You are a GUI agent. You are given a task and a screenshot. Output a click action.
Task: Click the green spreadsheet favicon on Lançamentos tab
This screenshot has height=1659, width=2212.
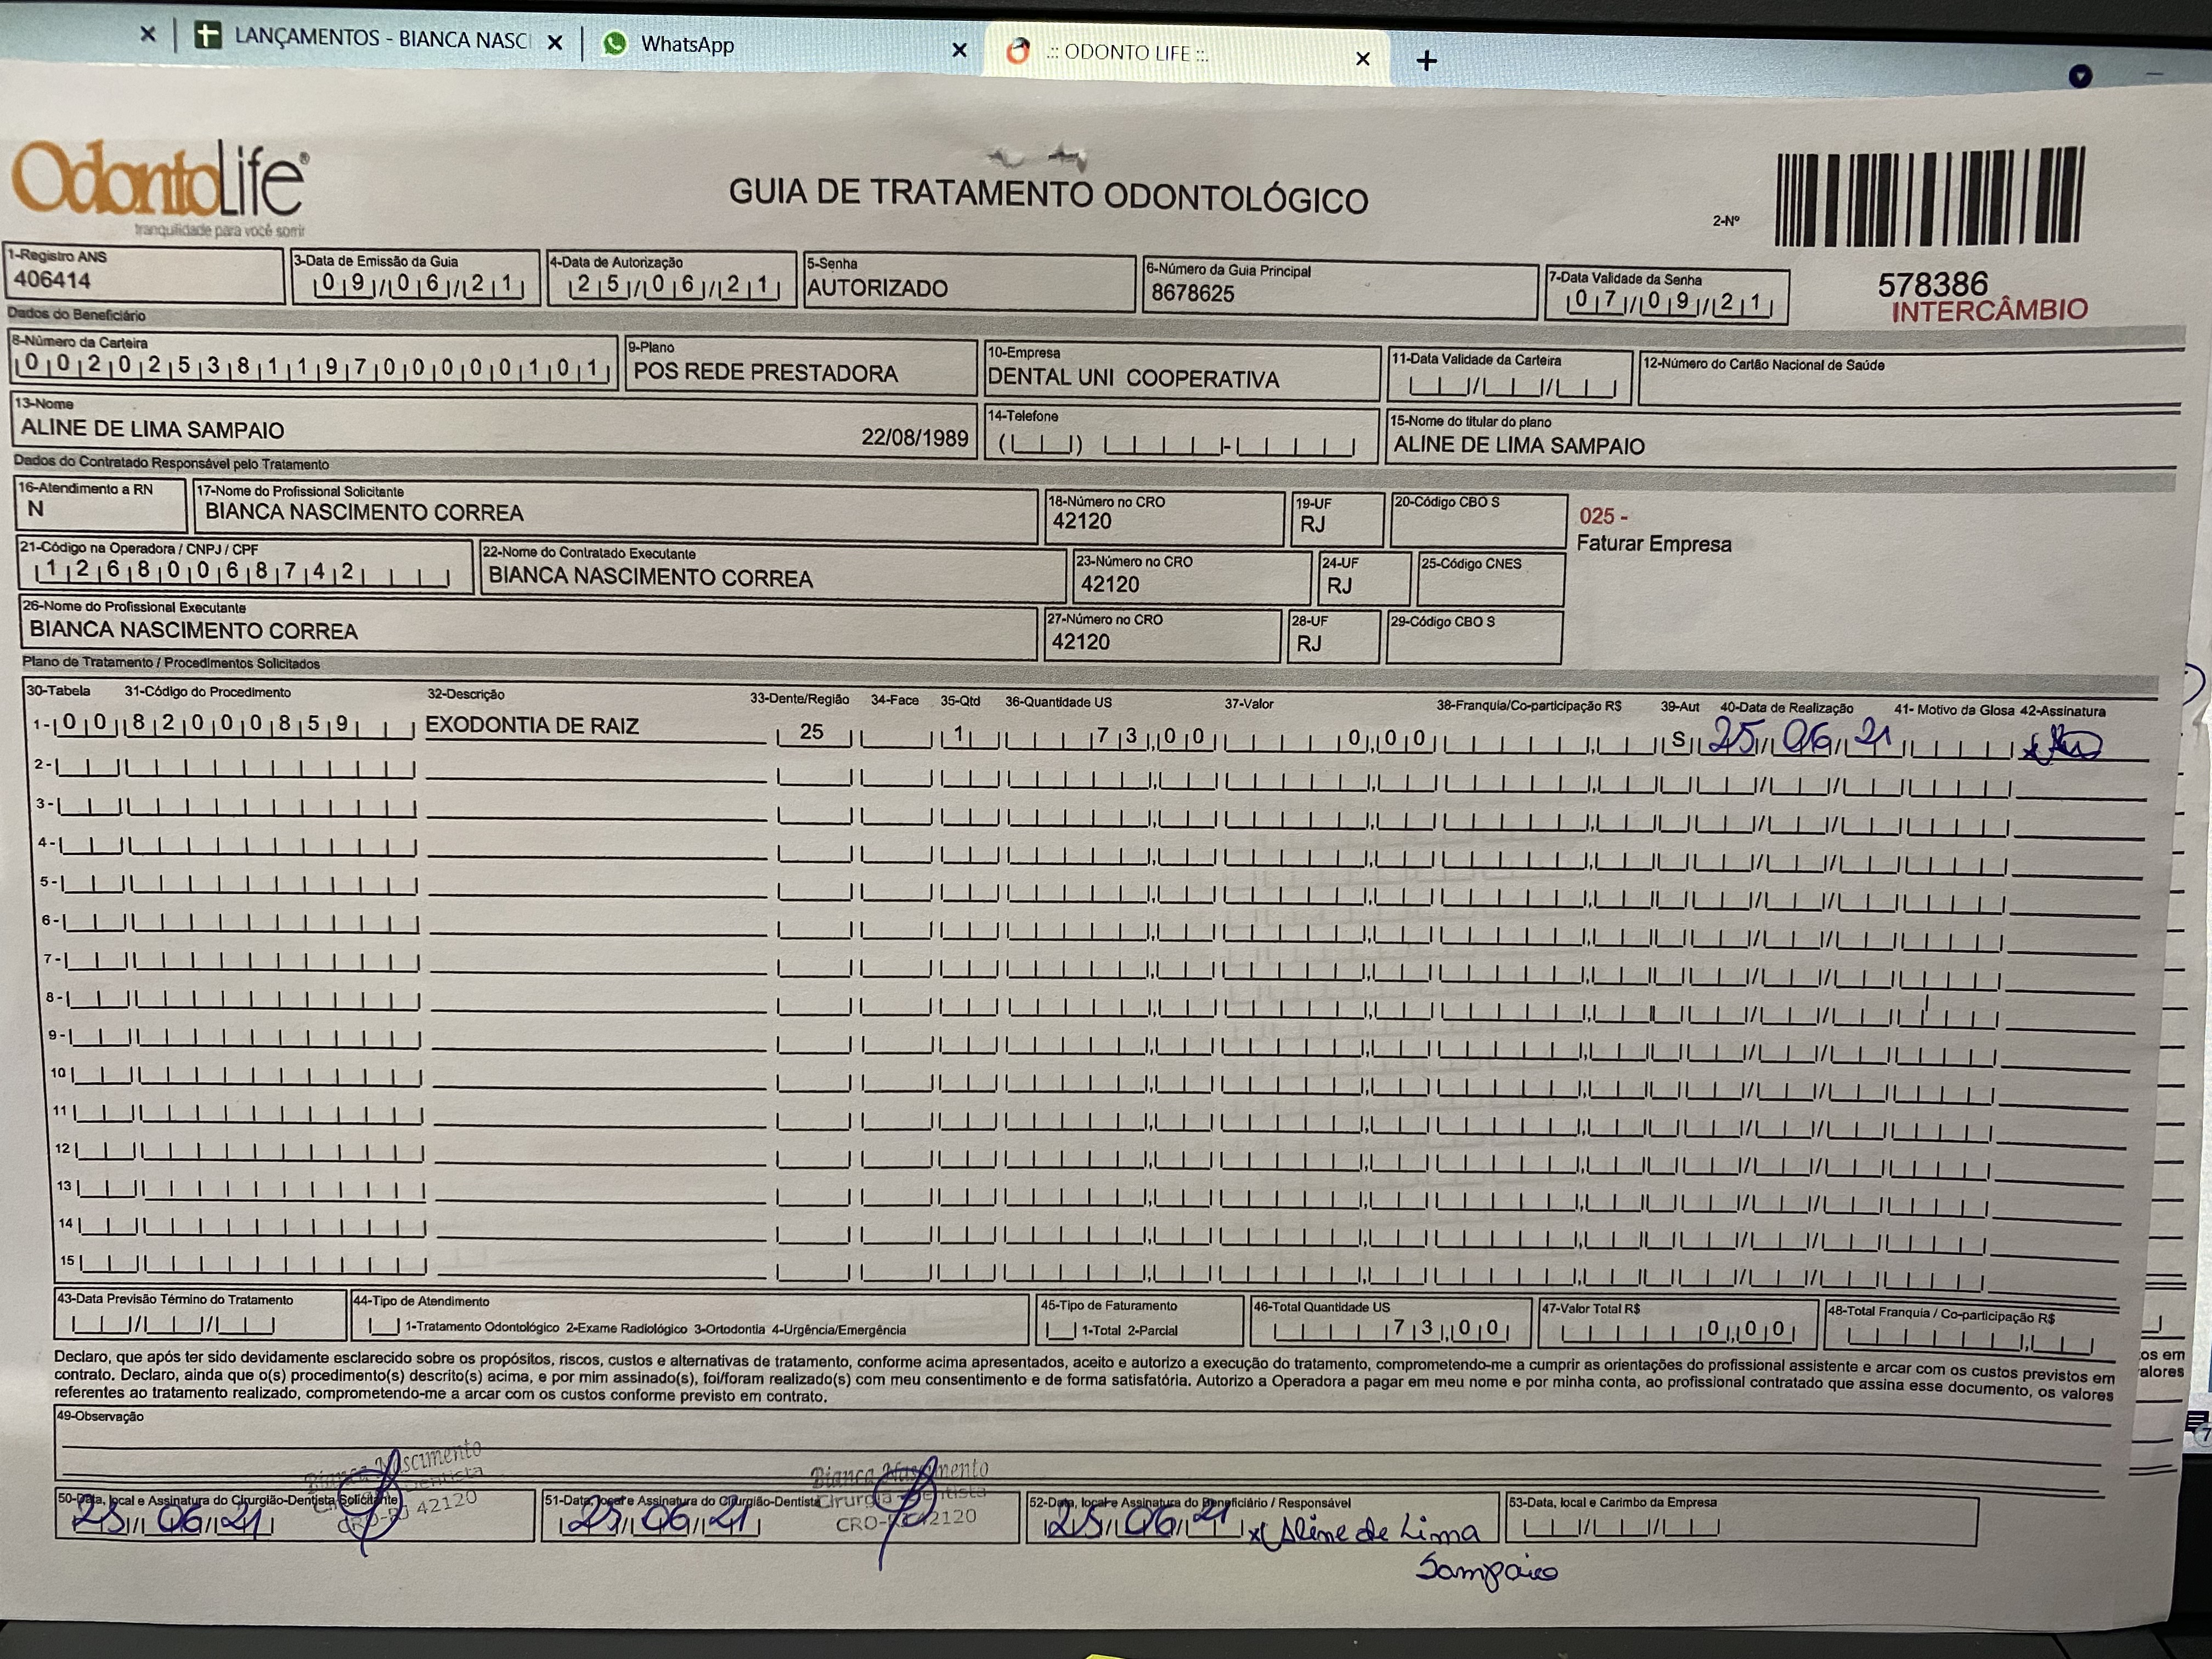[207, 36]
